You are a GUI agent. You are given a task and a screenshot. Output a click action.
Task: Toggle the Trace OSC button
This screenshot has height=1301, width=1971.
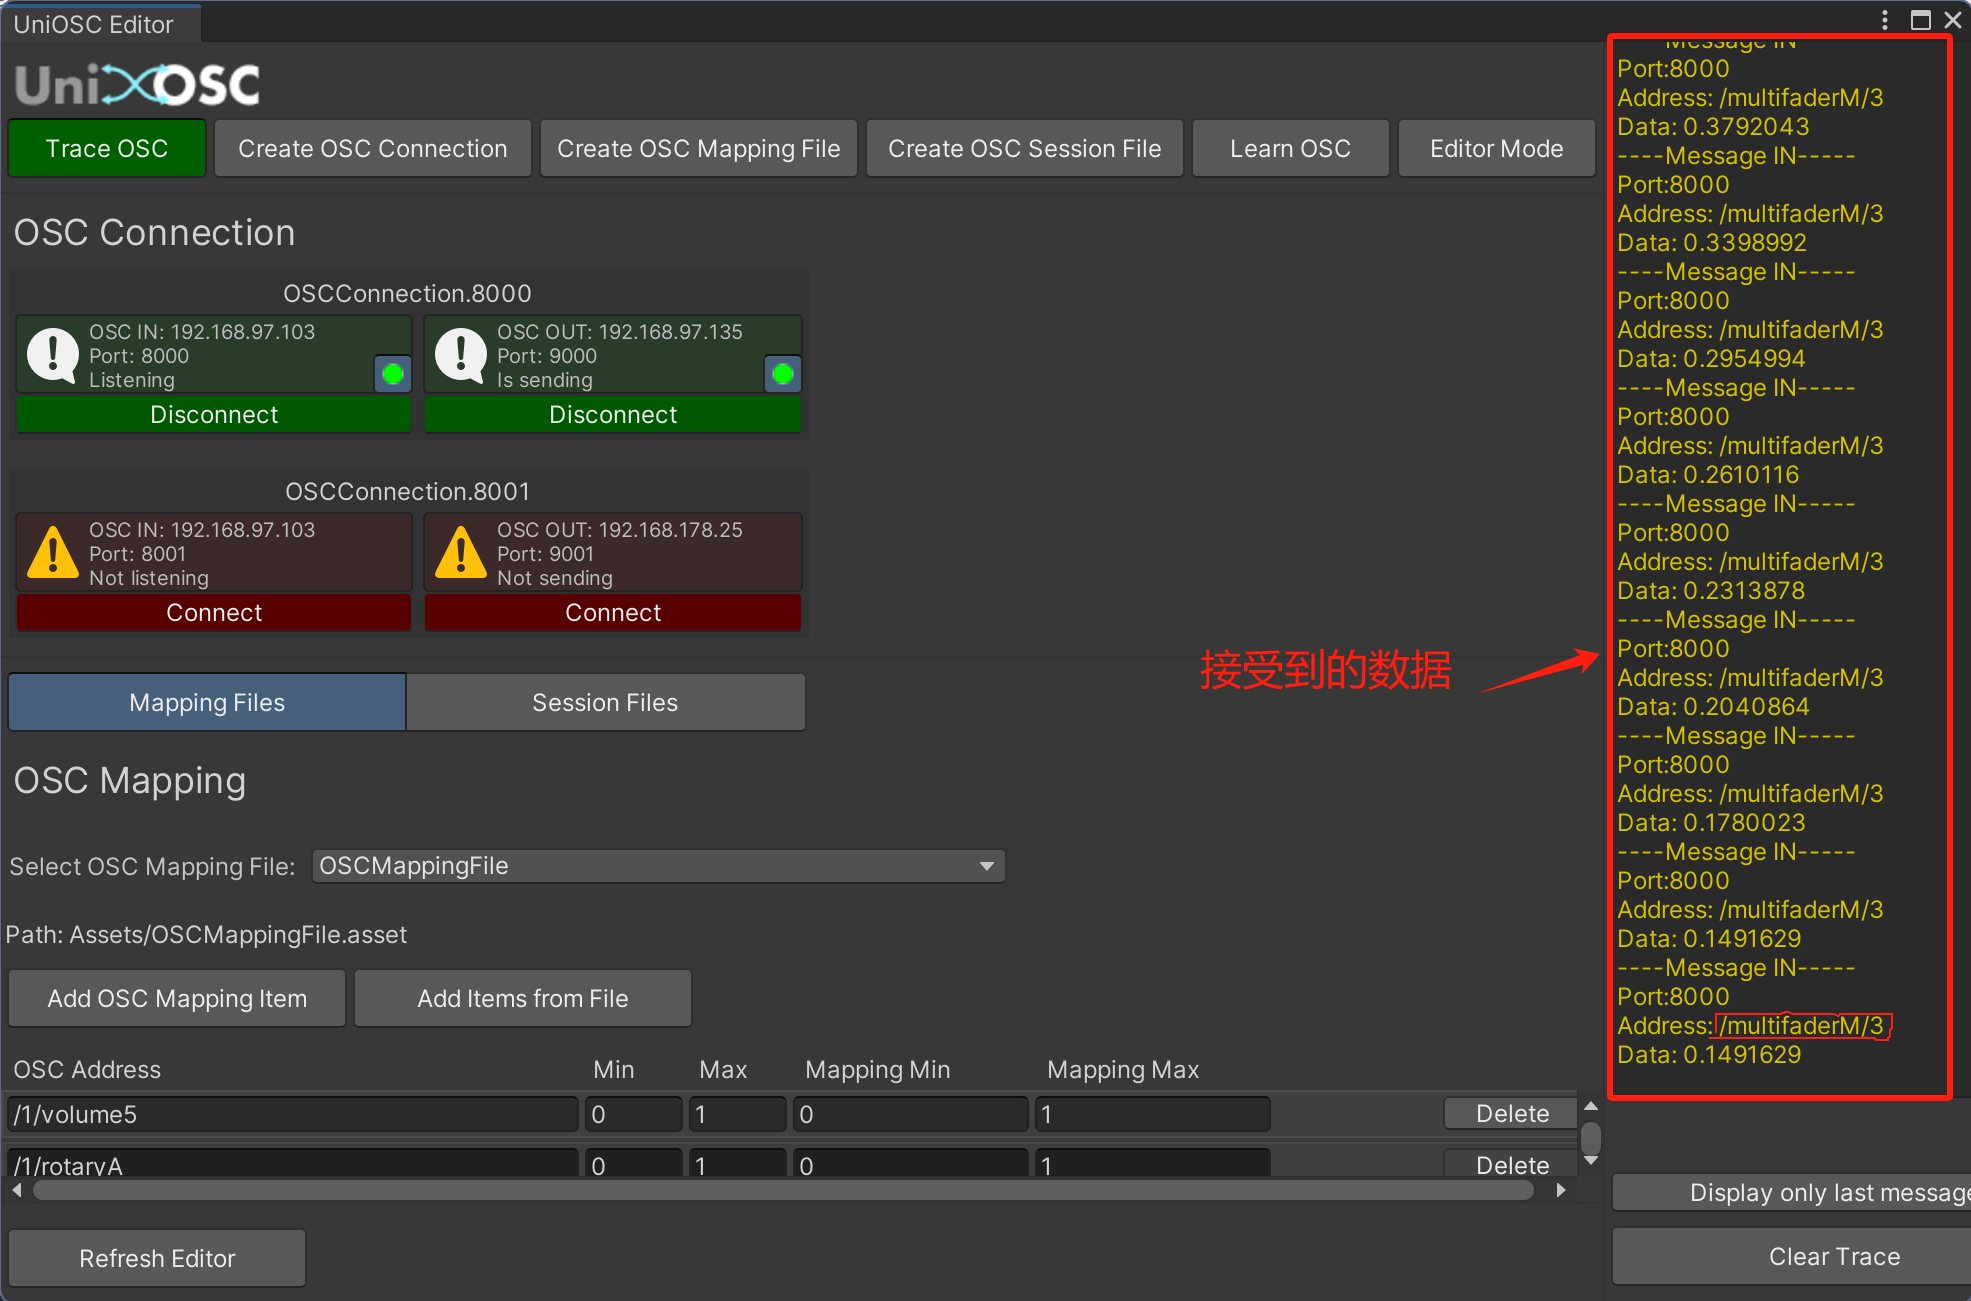click(x=107, y=149)
